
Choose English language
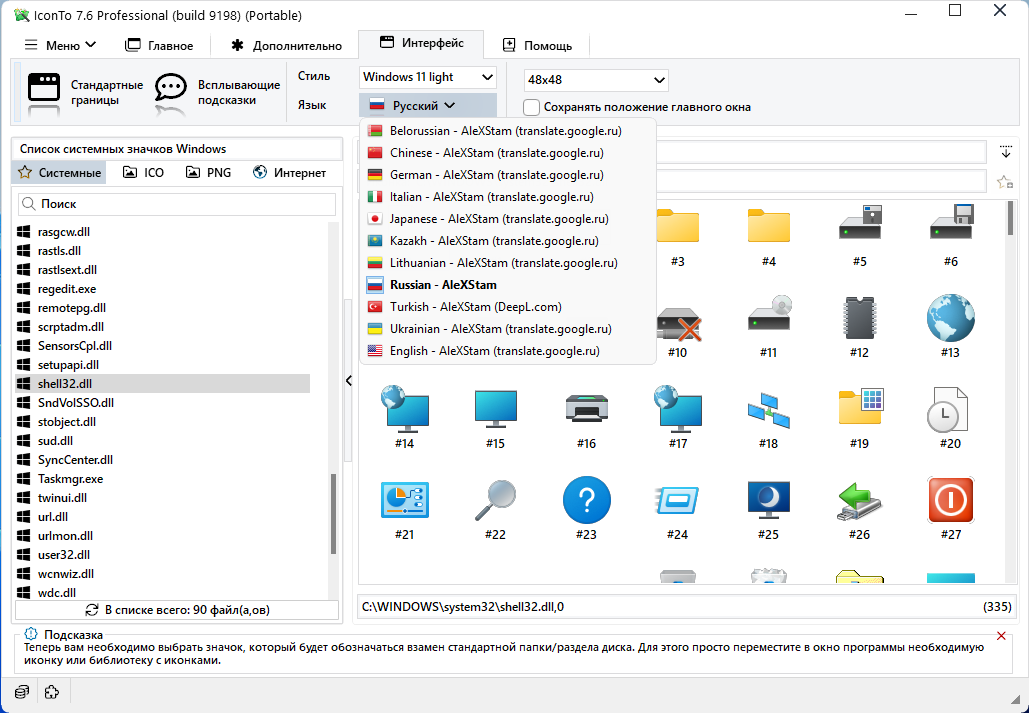pyautogui.click(x=508, y=351)
